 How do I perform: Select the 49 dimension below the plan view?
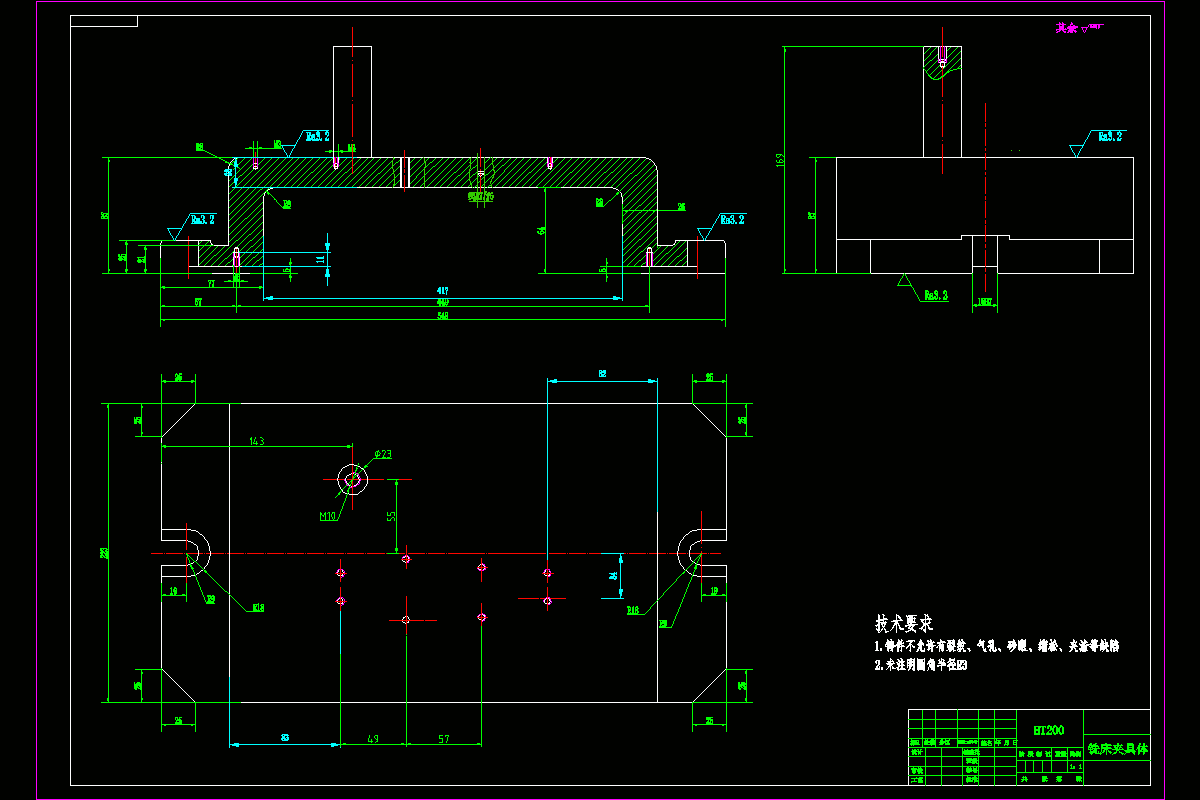[x=373, y=739]
